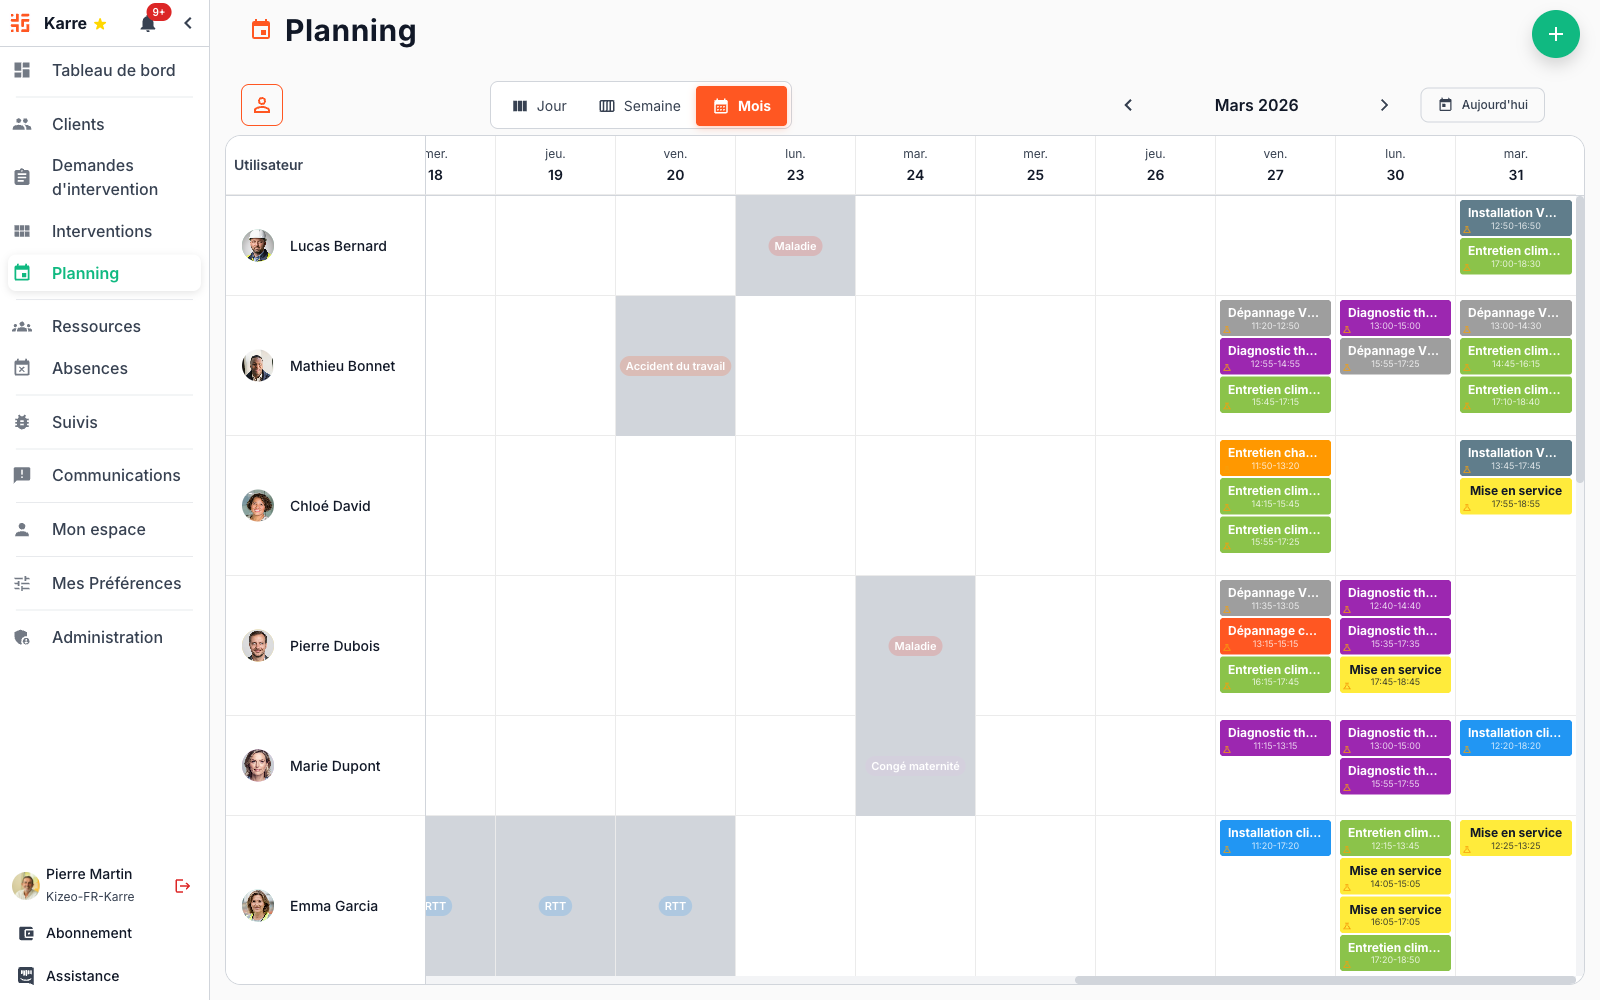Viewport: 1600px width, 1000px height.
Task: Open the Ressources panel icon
Action: coord(22,326)
